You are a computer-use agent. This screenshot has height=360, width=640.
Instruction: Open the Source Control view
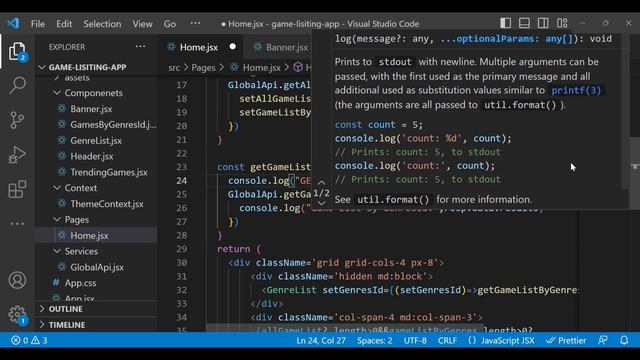coord(17,120)
